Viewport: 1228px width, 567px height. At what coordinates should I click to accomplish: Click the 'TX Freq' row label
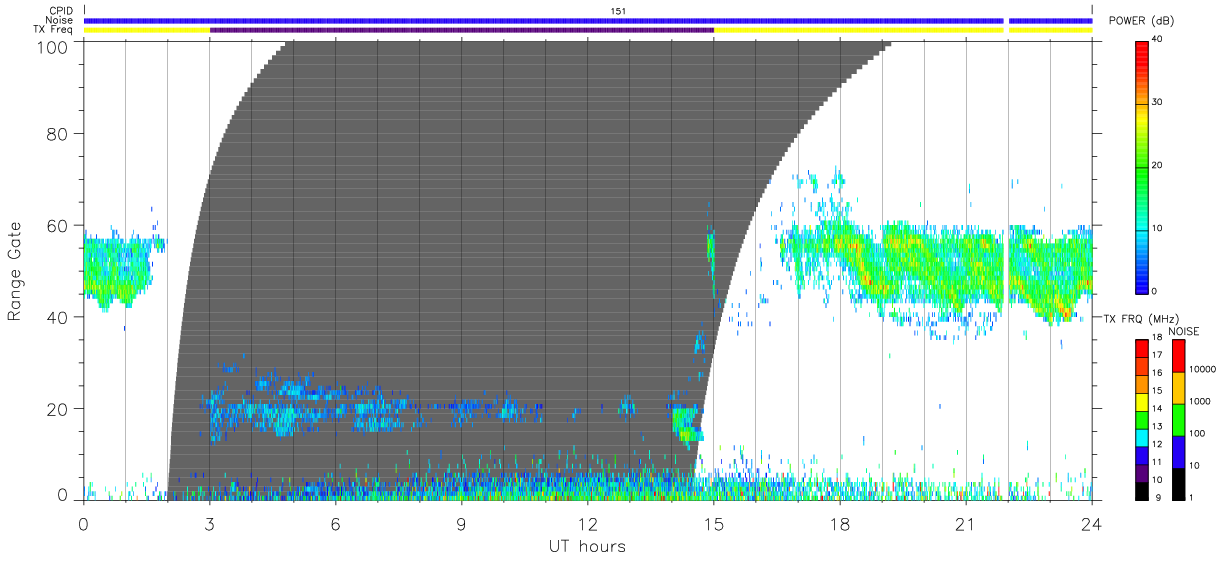[x=54, y=29]
